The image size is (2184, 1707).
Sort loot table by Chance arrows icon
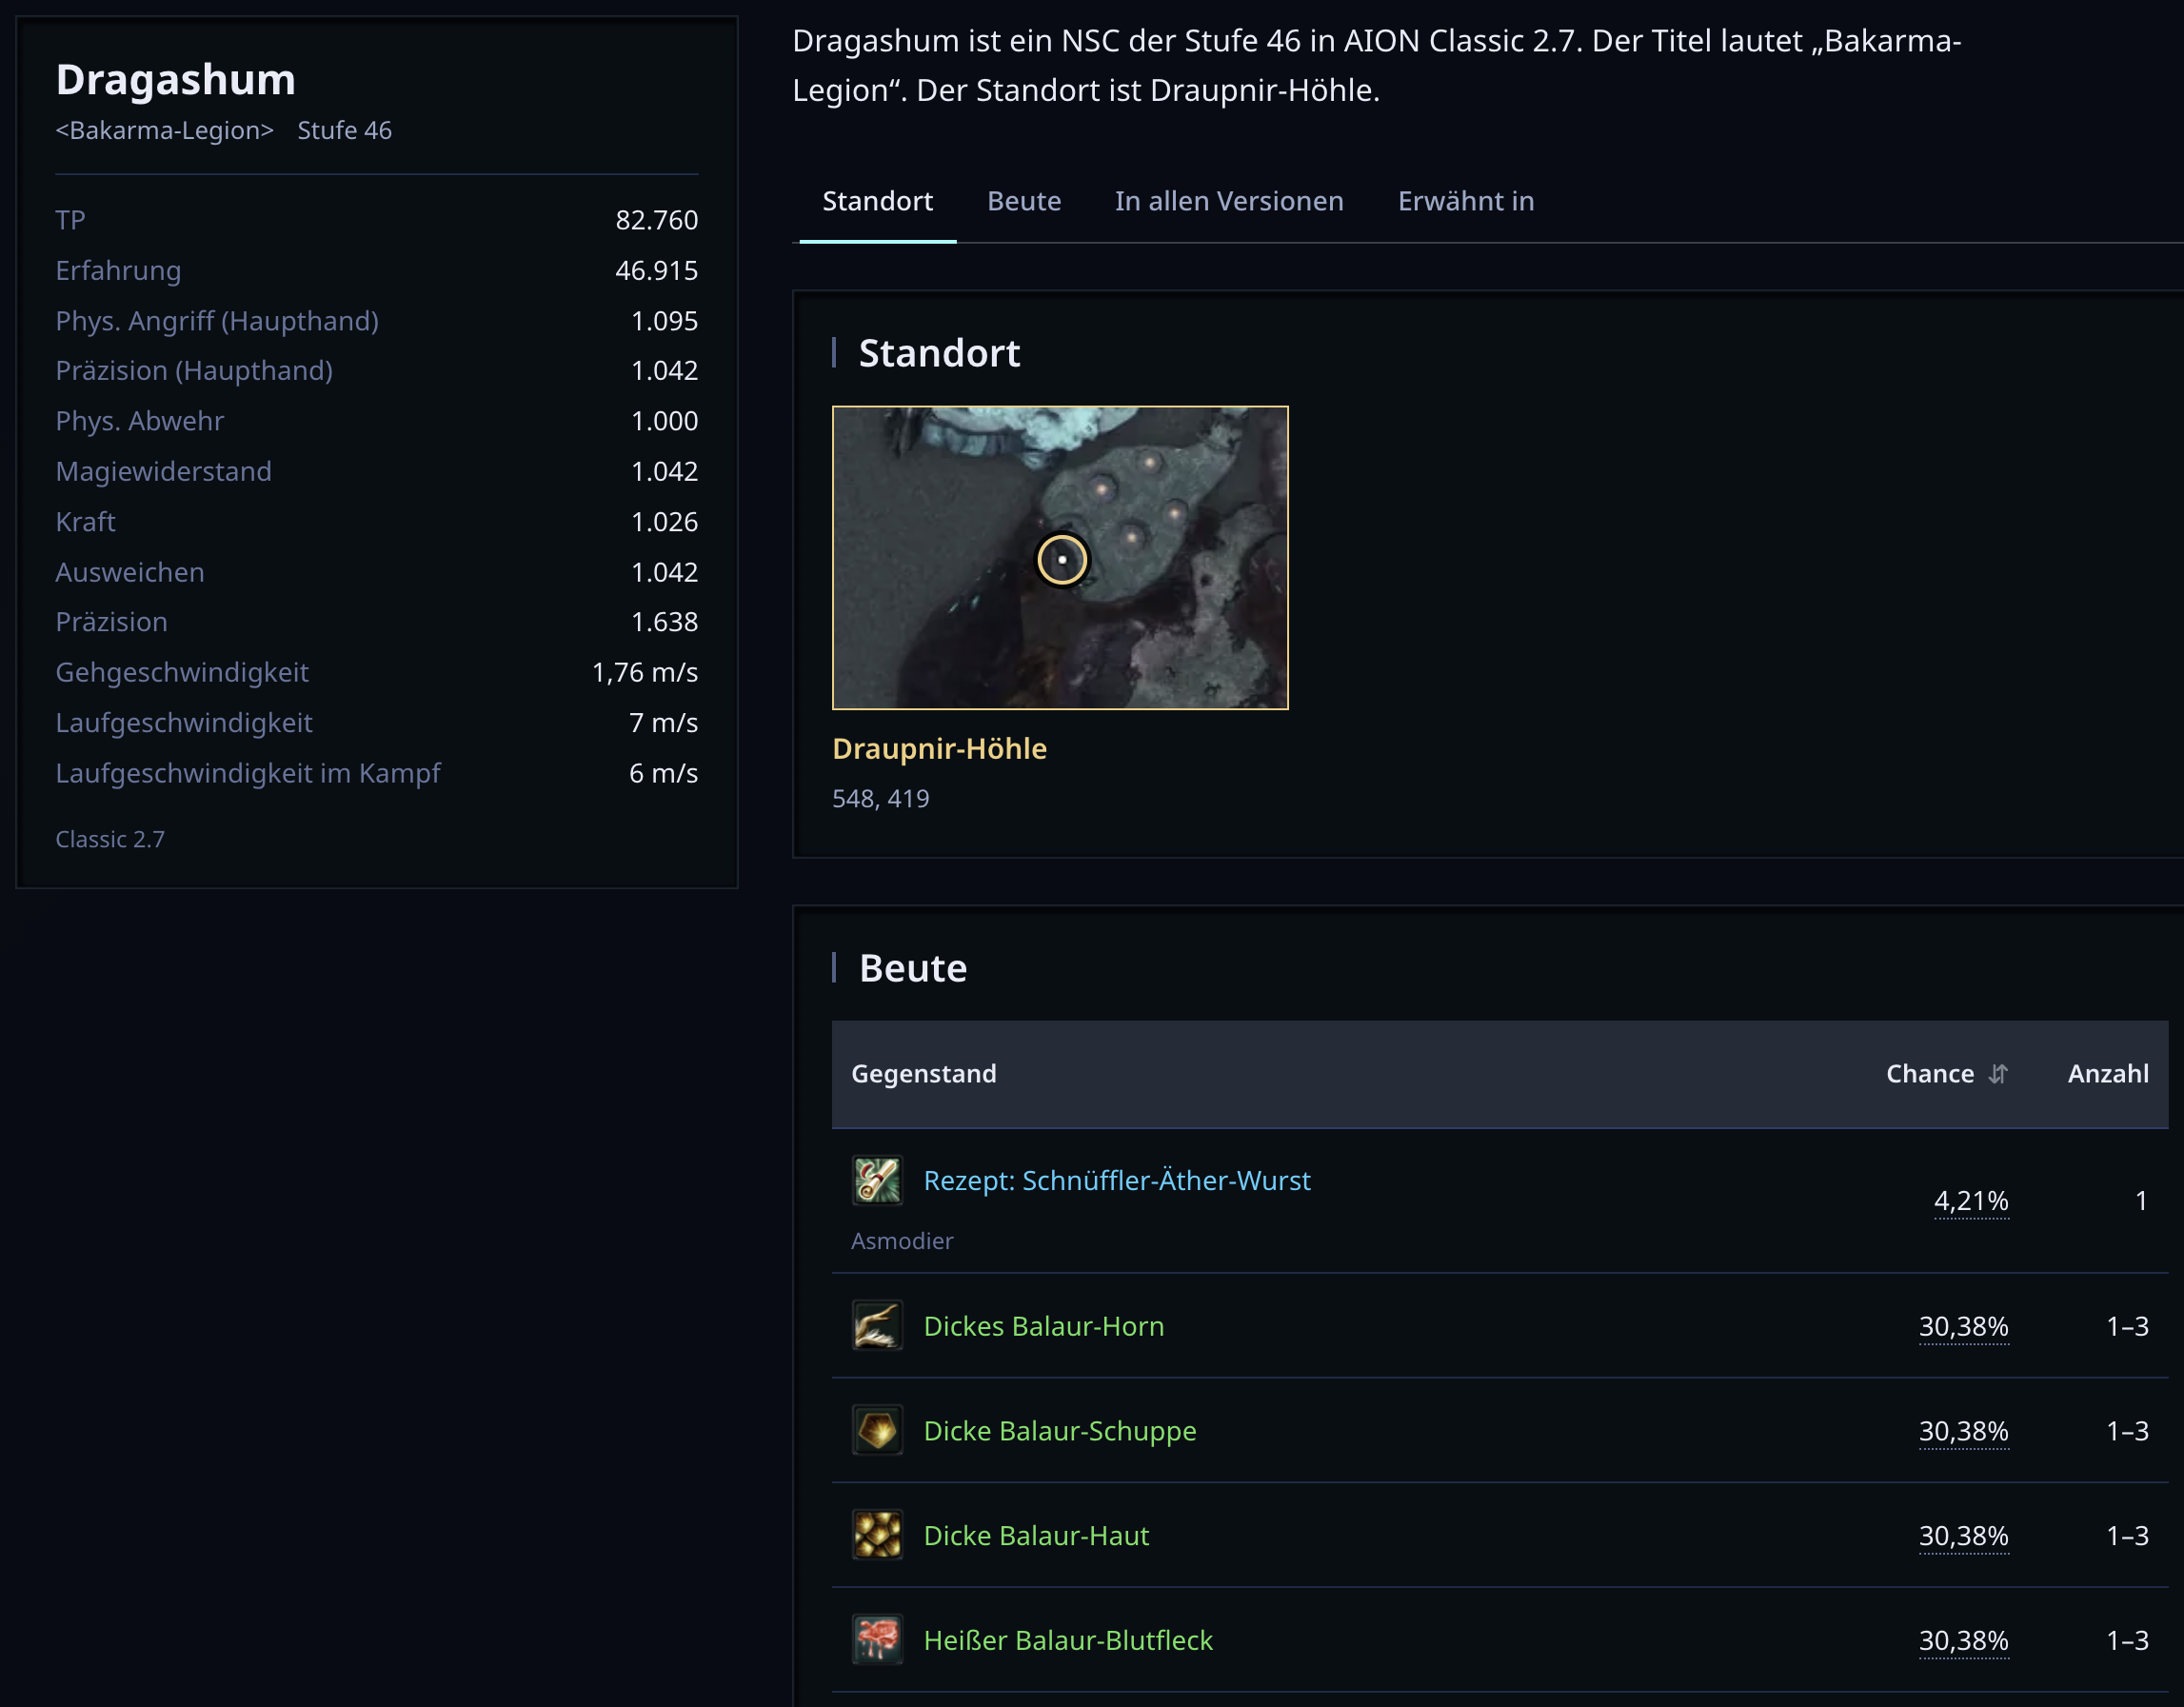coord(1998,1074)
